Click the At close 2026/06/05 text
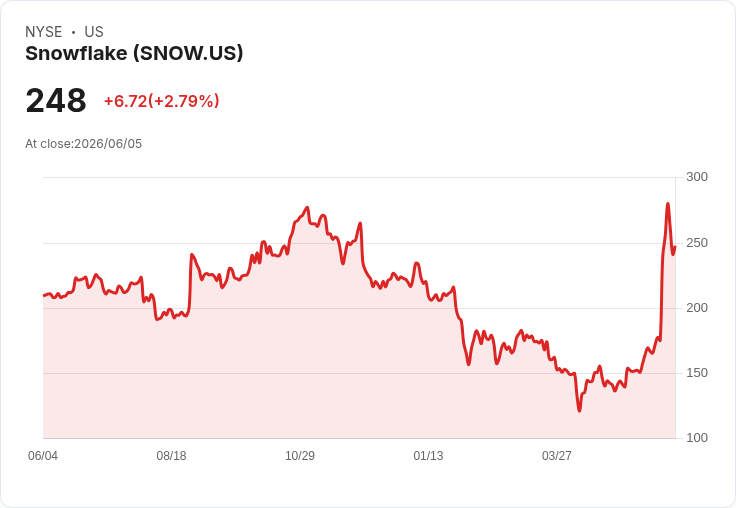The image size is (736, 508). [x=84, y=144]
